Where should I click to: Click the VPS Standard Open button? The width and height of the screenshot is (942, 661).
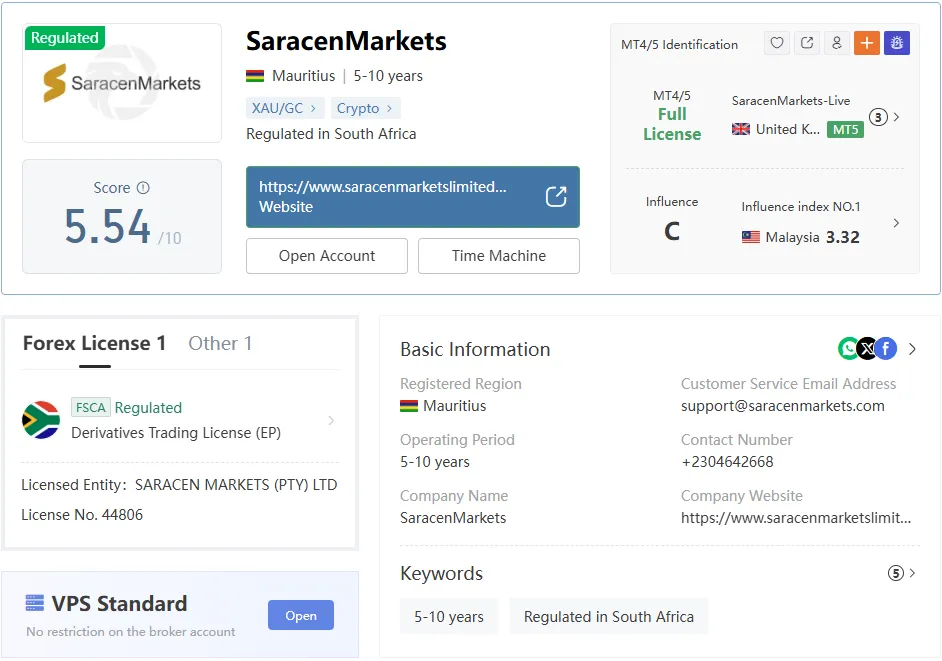pos(301,615)
